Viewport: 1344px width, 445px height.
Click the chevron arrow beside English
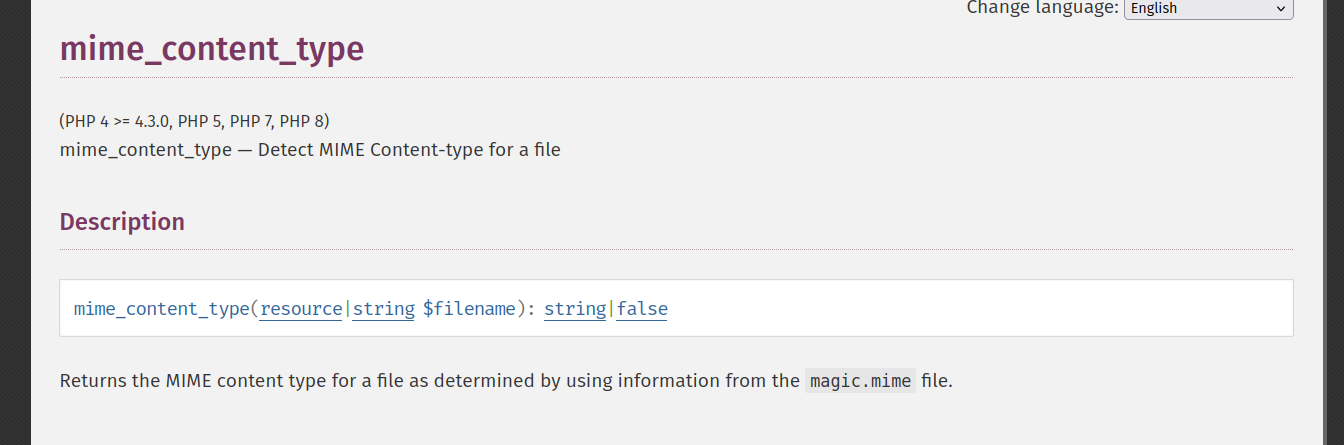coord(1280,8)
